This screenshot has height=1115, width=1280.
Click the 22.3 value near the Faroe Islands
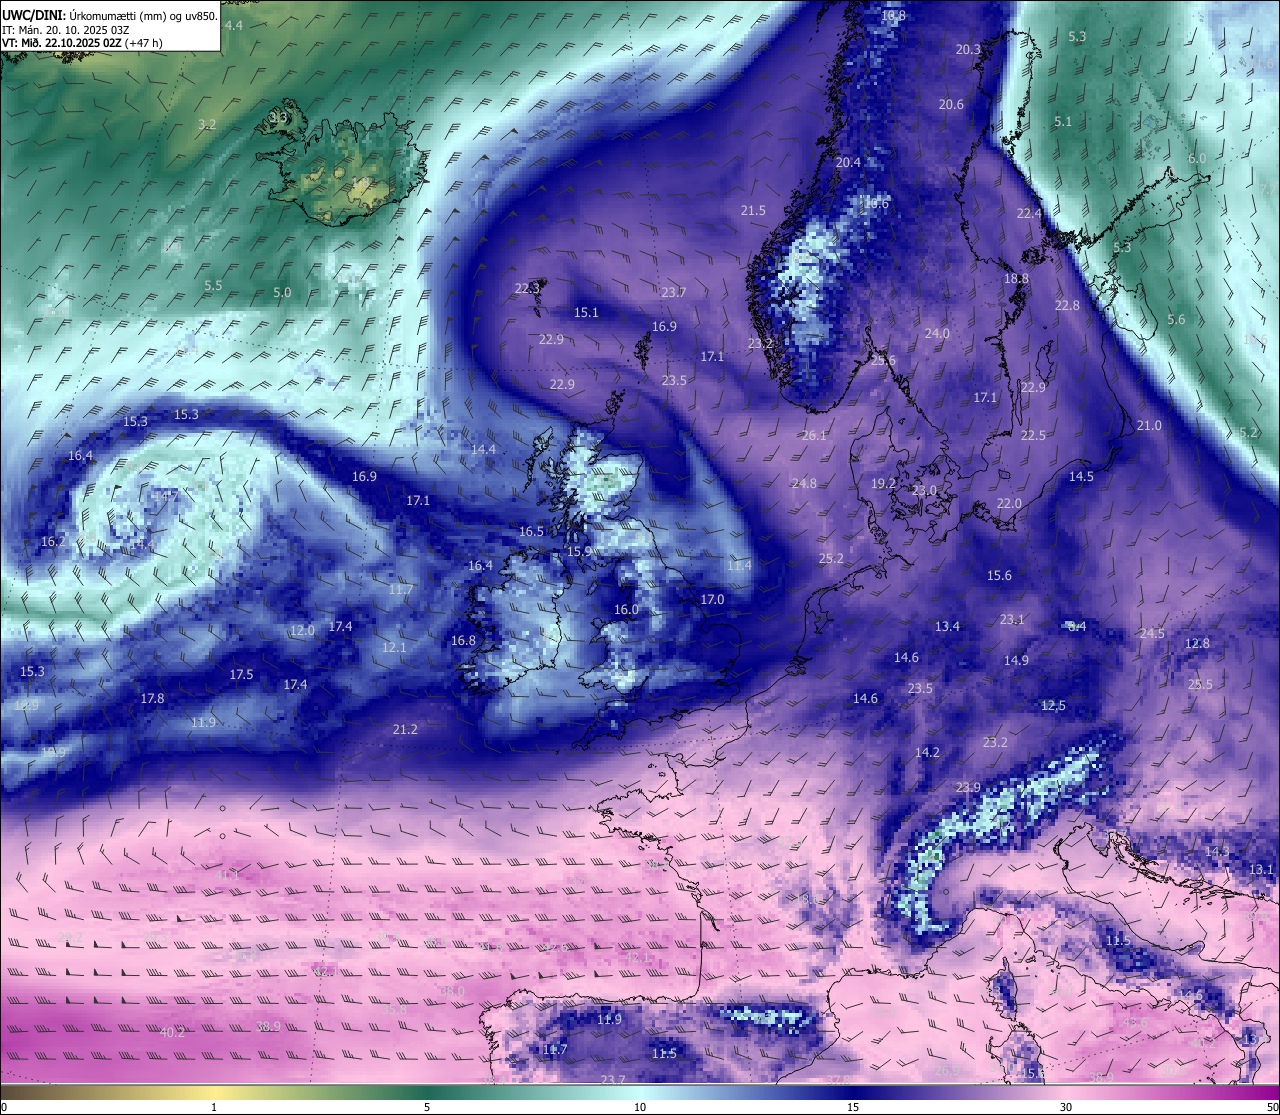click(527, 287)
